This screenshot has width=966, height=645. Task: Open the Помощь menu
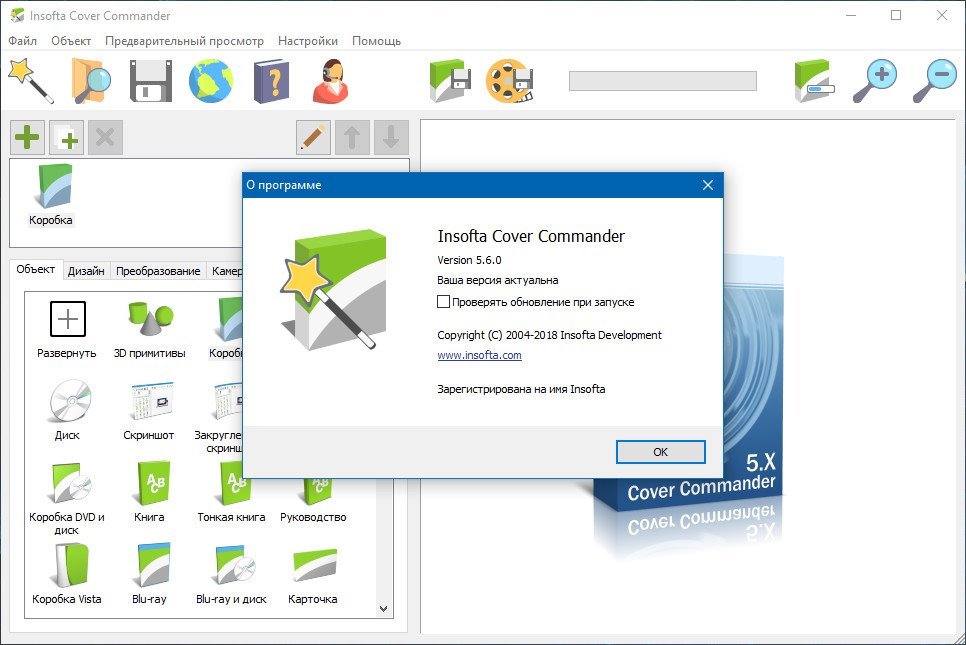coord(376,41)
